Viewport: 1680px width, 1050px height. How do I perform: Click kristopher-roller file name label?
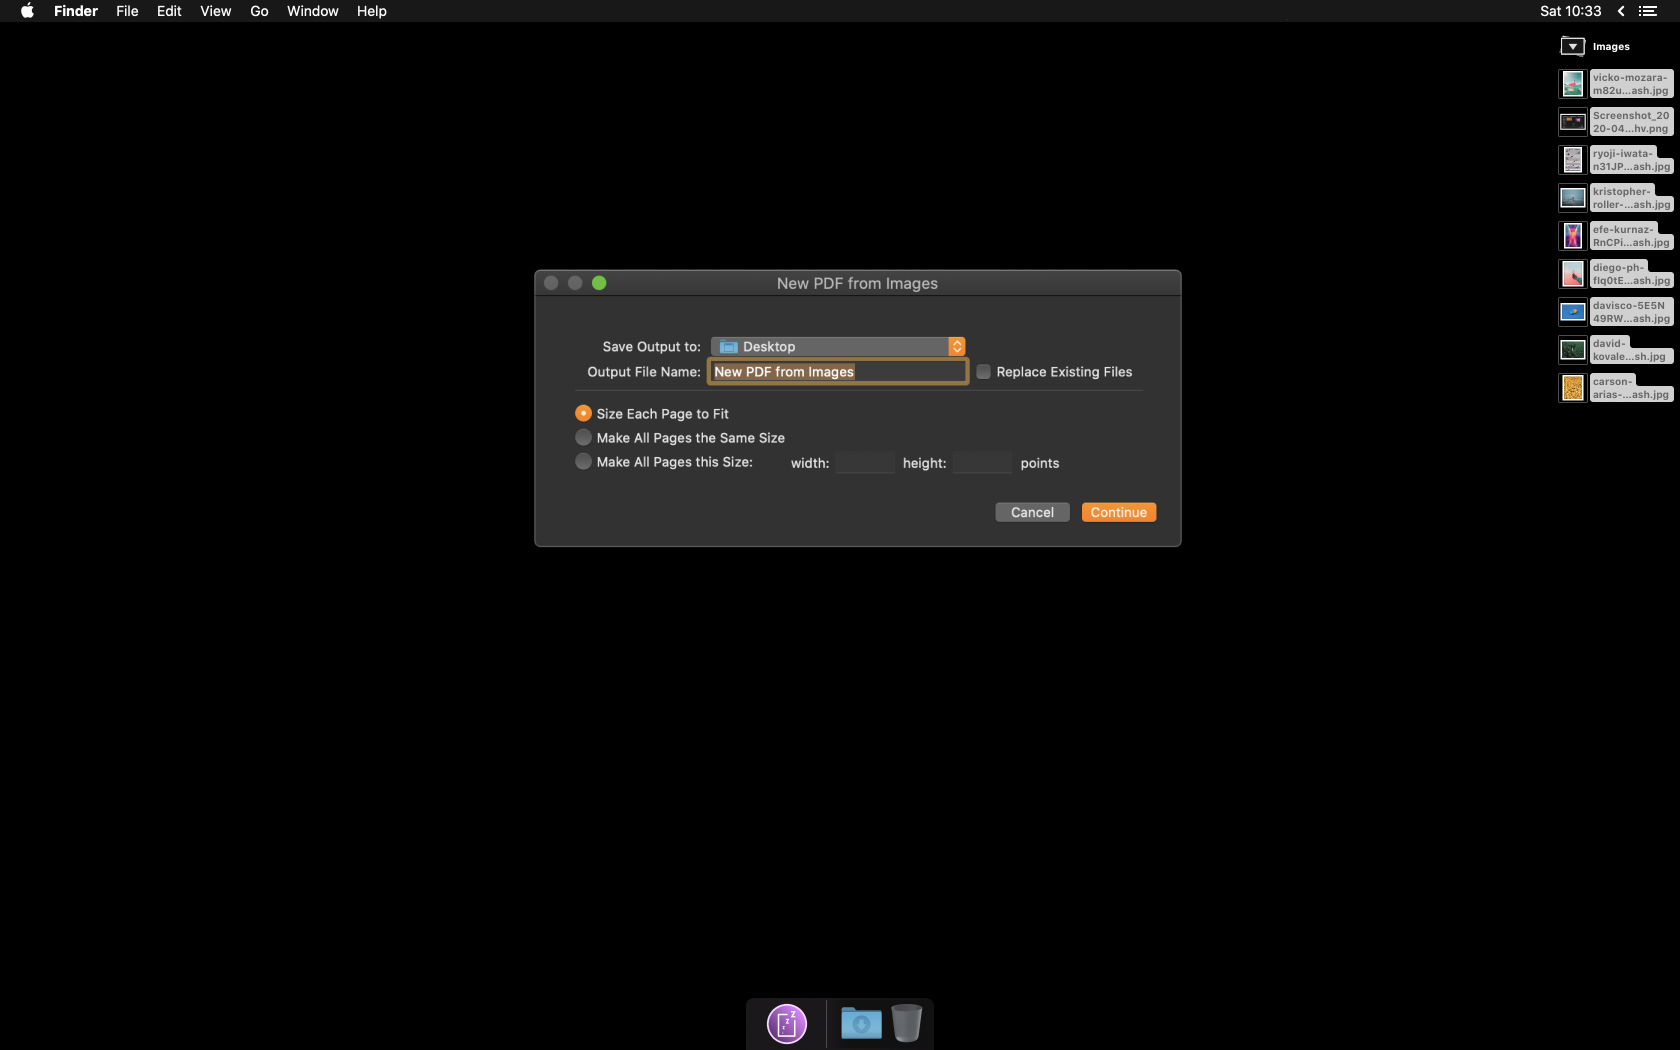click(x=1631, y=198)
